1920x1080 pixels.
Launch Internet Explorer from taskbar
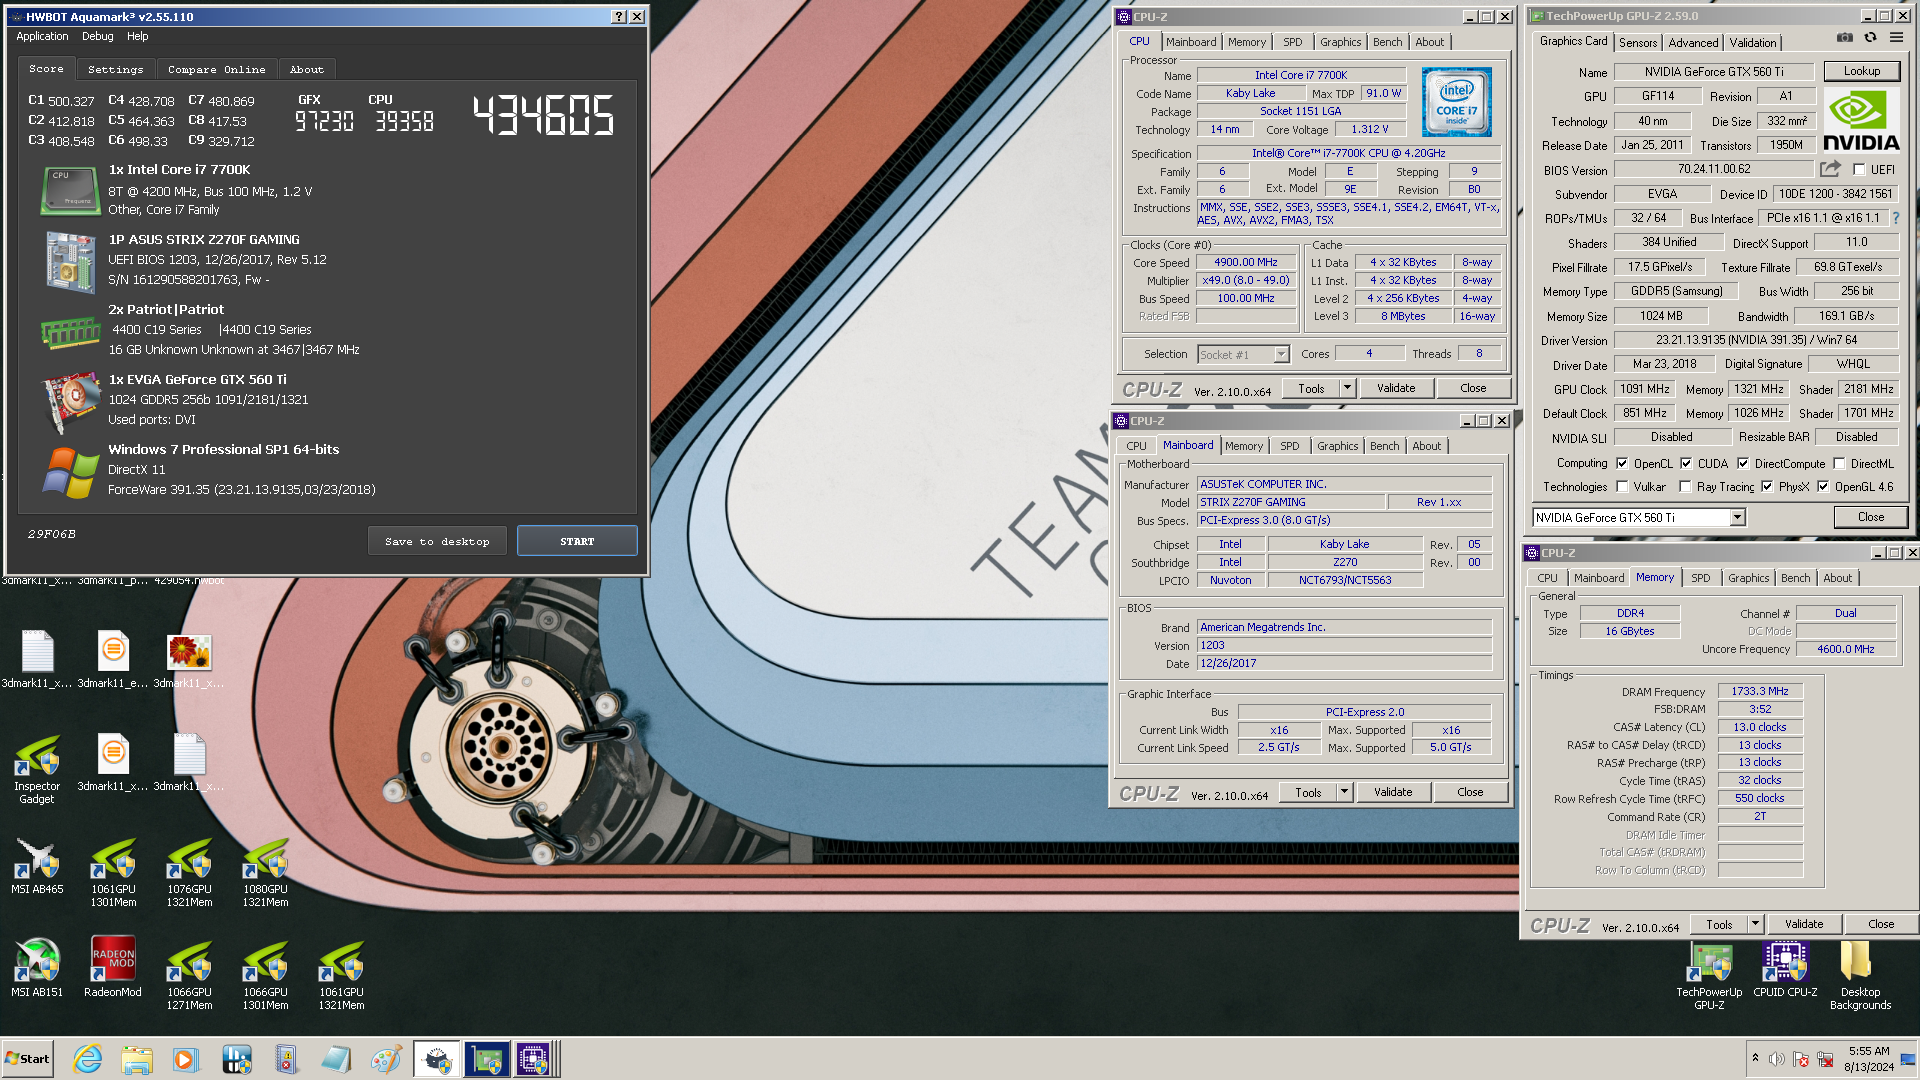88,1059
